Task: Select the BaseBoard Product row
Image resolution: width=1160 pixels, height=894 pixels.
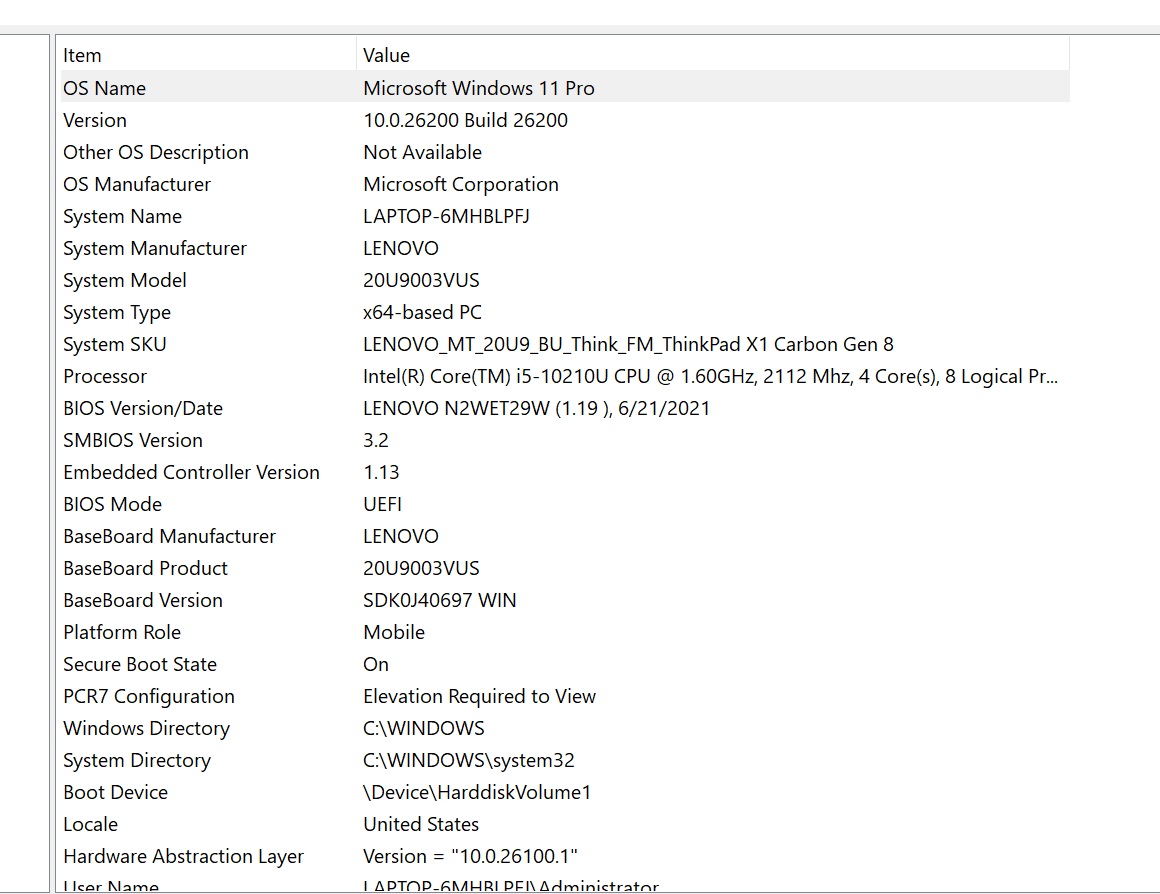Action: tap(564, 568)
